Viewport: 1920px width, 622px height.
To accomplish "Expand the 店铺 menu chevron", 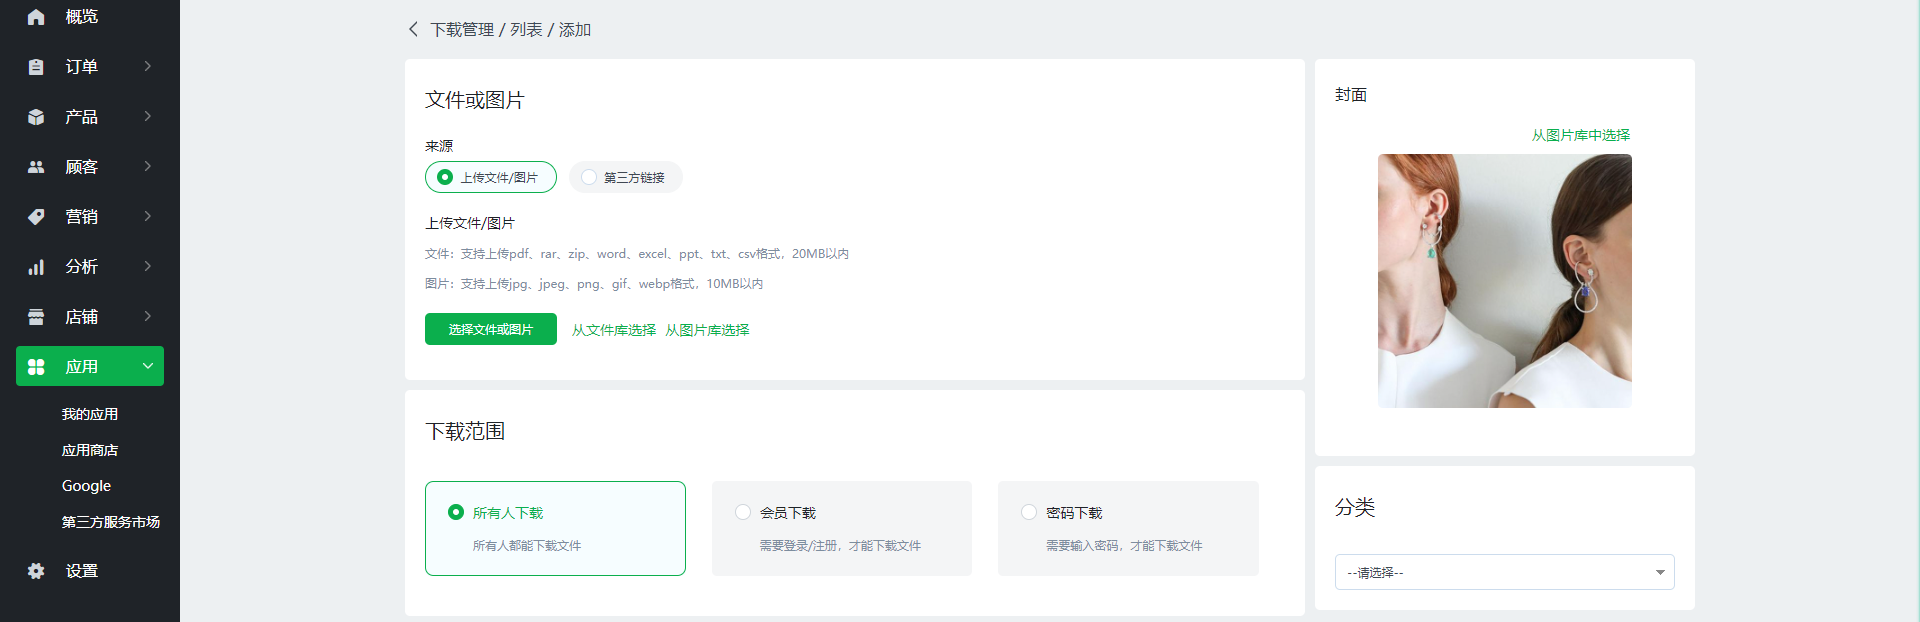I will click(148, 316).
